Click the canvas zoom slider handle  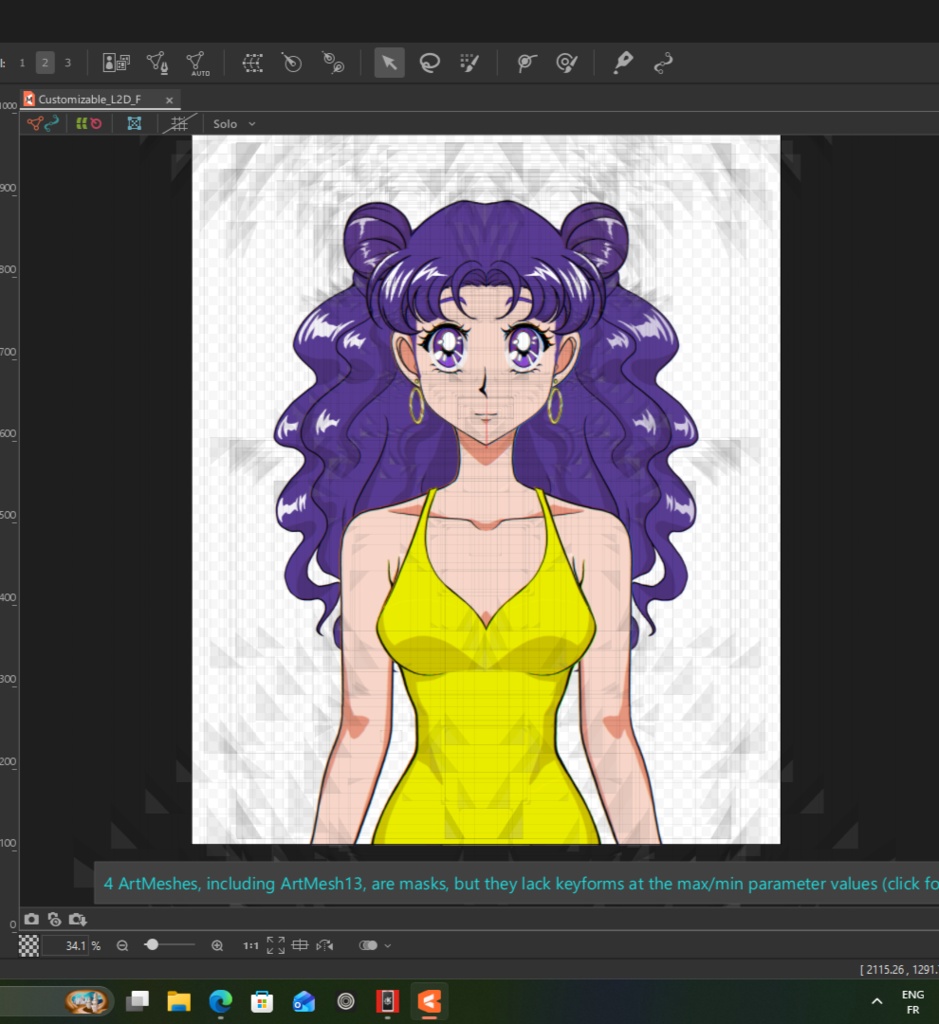click(151, 945)
